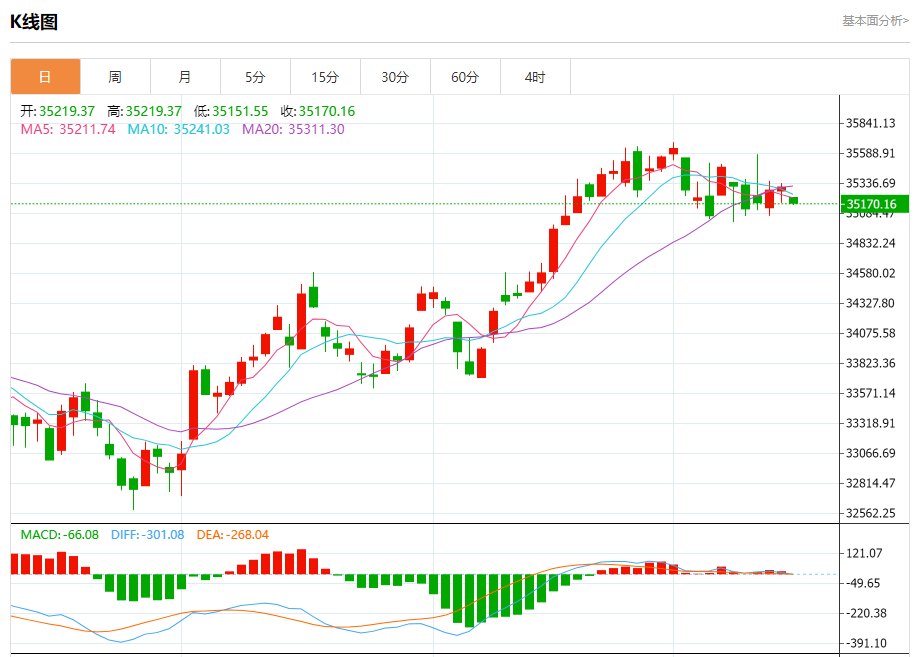Image resolution: width=917 pixels, height=657 pixels.
Task: Click the highest red candlestick at chart peak
Action: (x=674, y=150)
